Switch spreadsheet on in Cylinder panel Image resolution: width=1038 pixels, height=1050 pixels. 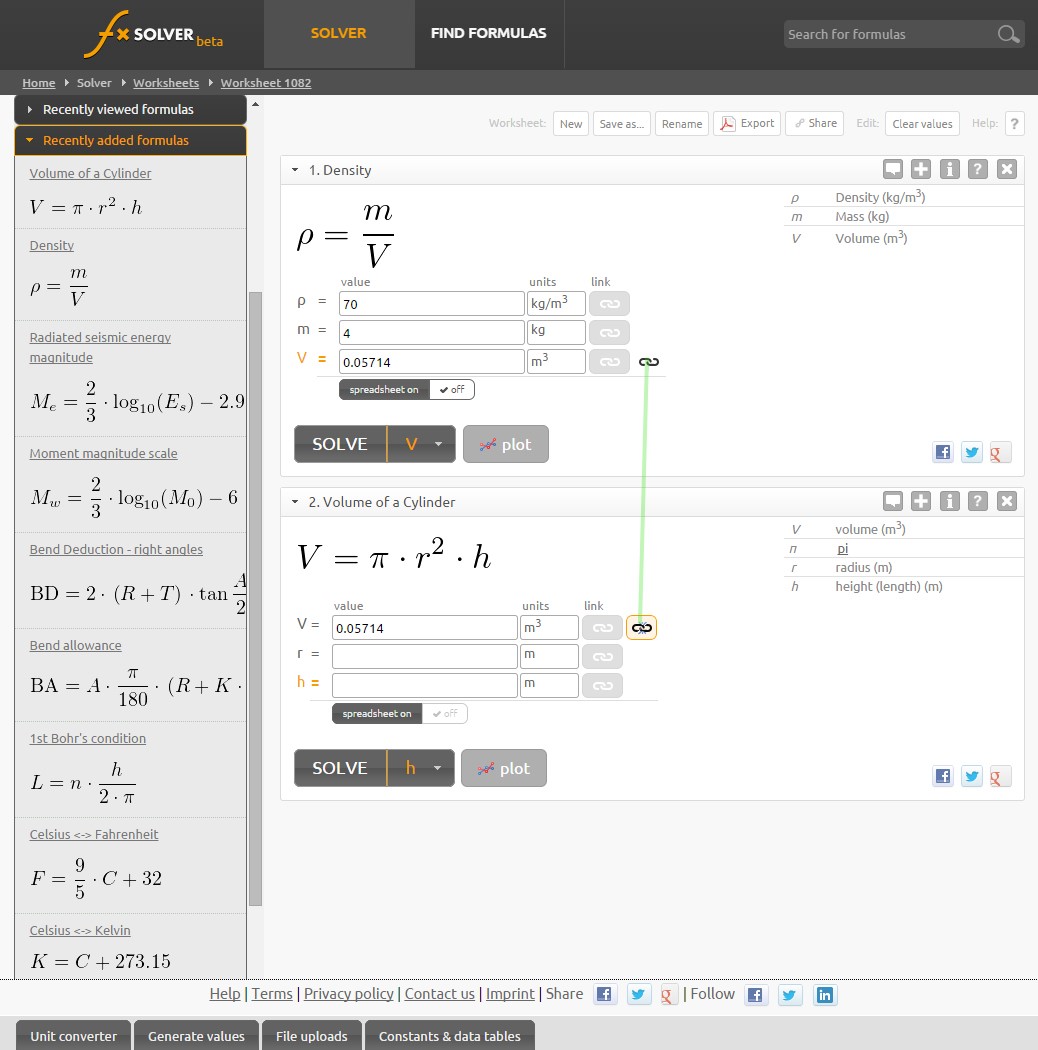coord(377,714)
